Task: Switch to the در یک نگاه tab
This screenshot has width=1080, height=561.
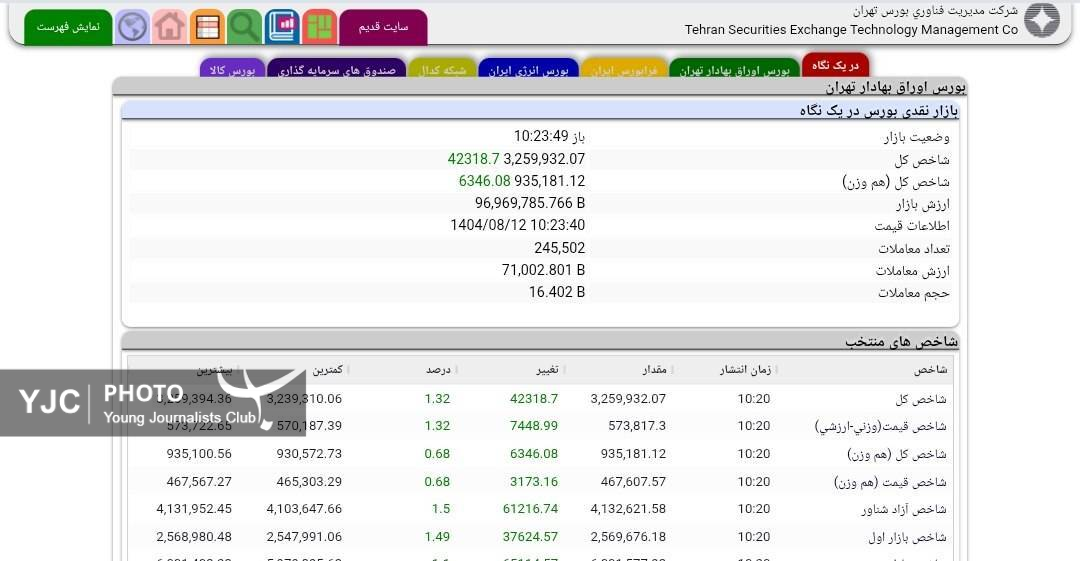Action: coord(835,66)
